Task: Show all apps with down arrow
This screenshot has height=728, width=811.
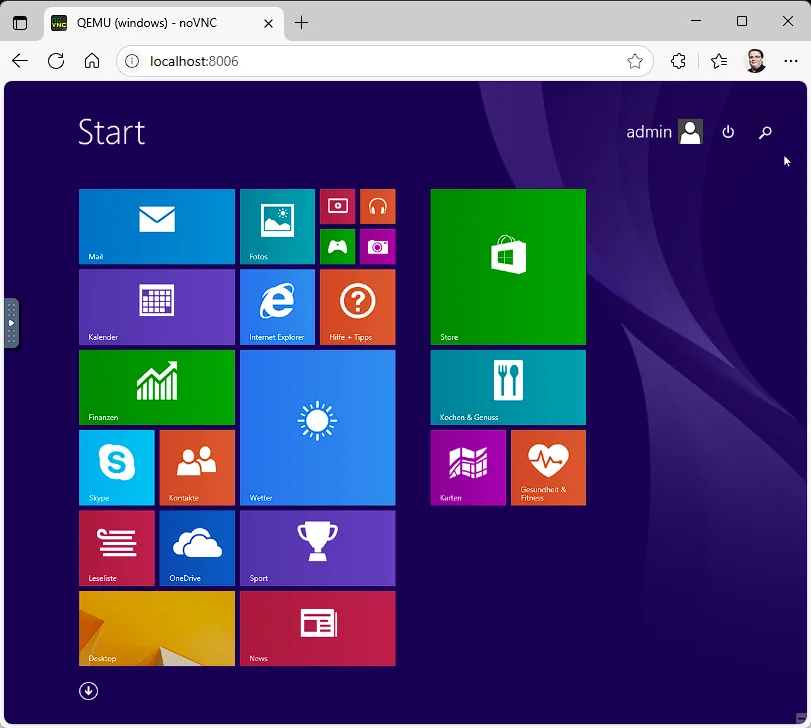Action: (88, 691)
